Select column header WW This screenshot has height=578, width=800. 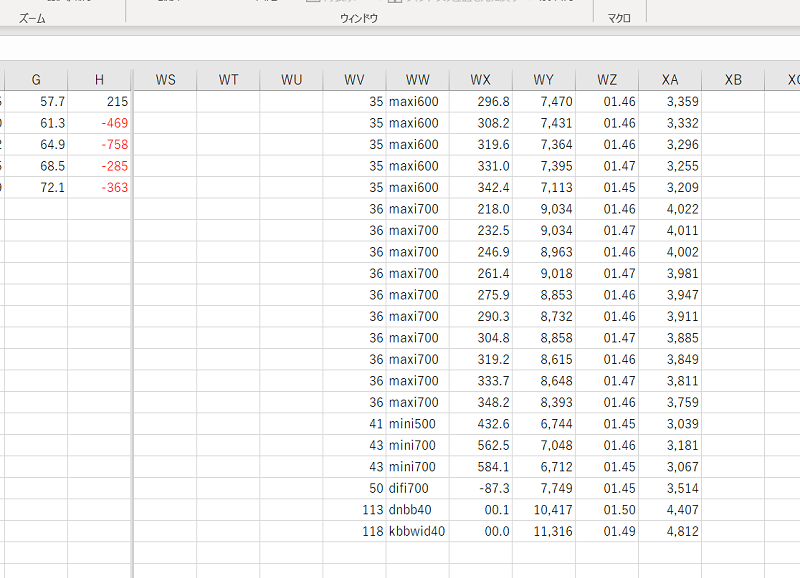click(418, 80)
